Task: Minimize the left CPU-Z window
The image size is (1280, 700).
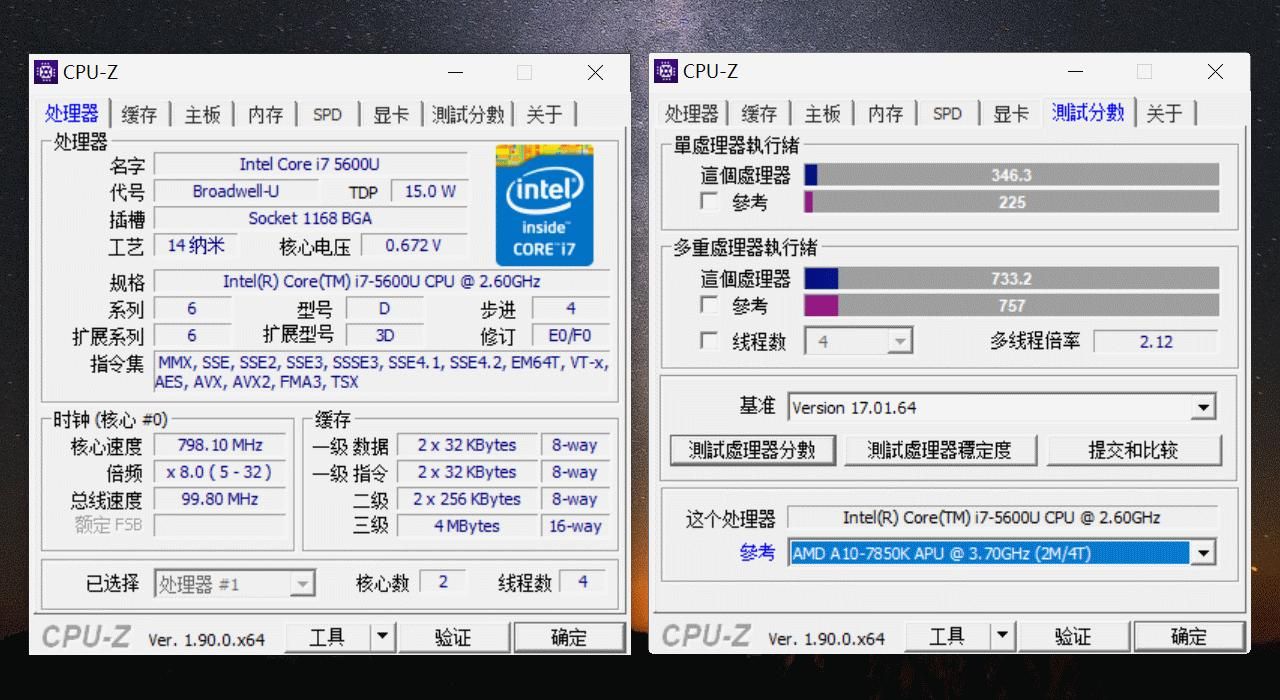Action: click(x=456, y=72)
